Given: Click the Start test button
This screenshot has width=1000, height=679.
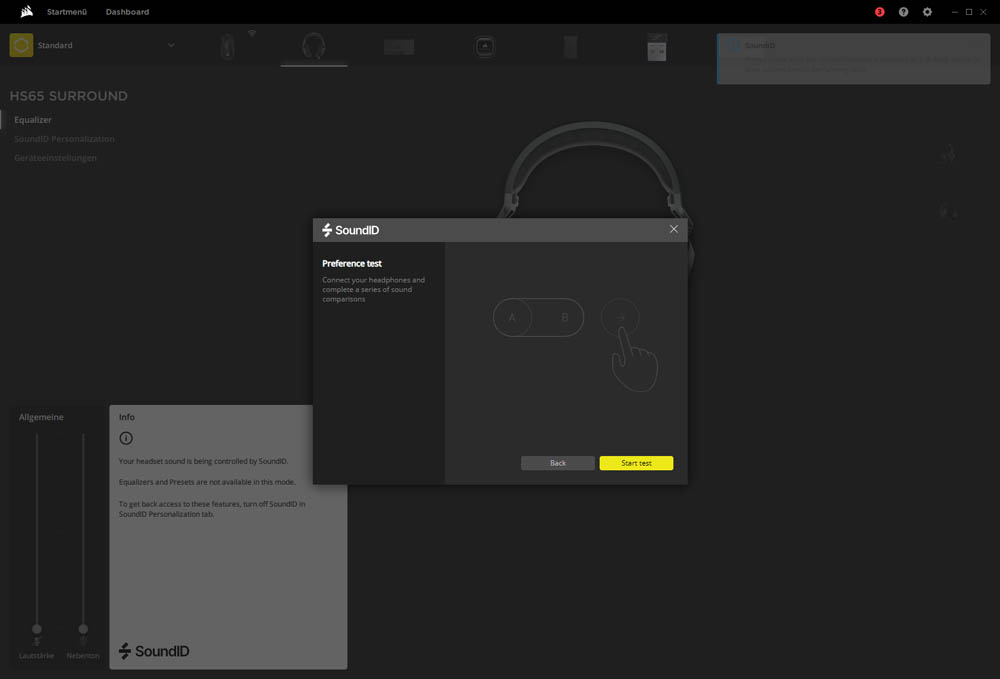Looking at the screenshot, I should [636, 463].
